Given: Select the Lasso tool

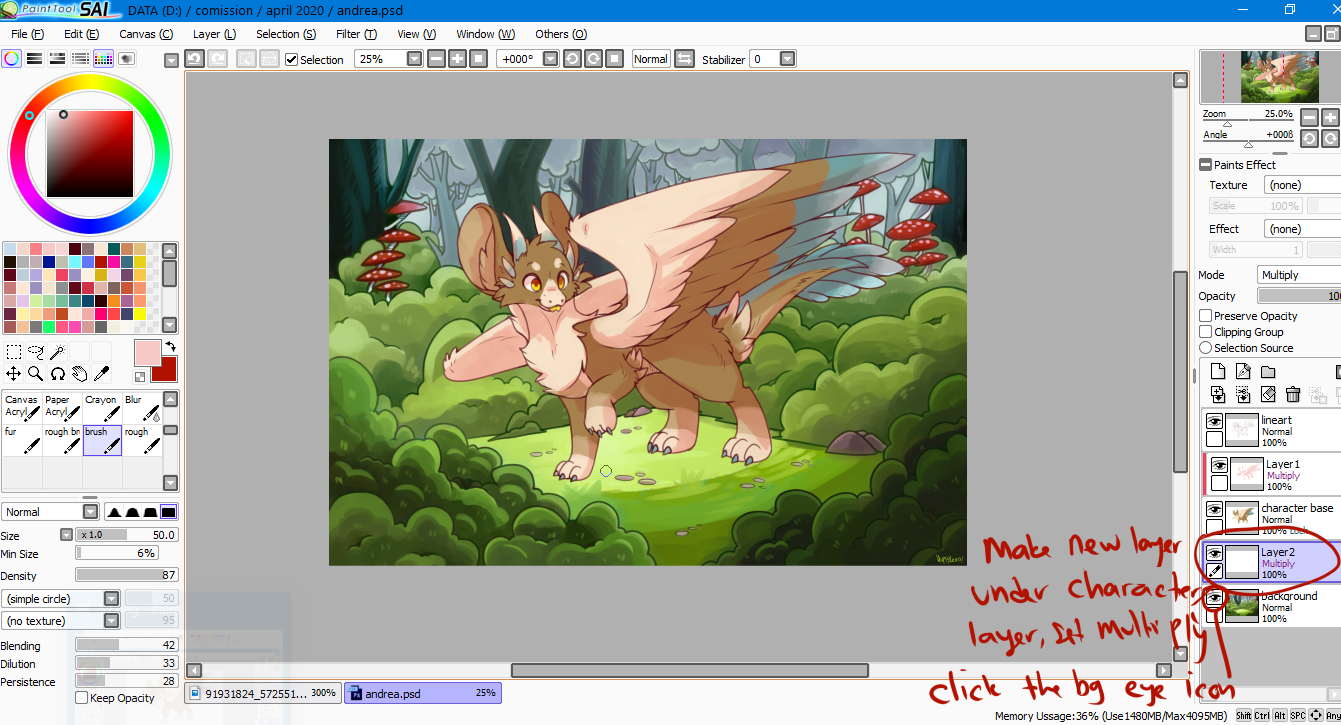Looking at the screenshot, I should [x=36, y=352].
